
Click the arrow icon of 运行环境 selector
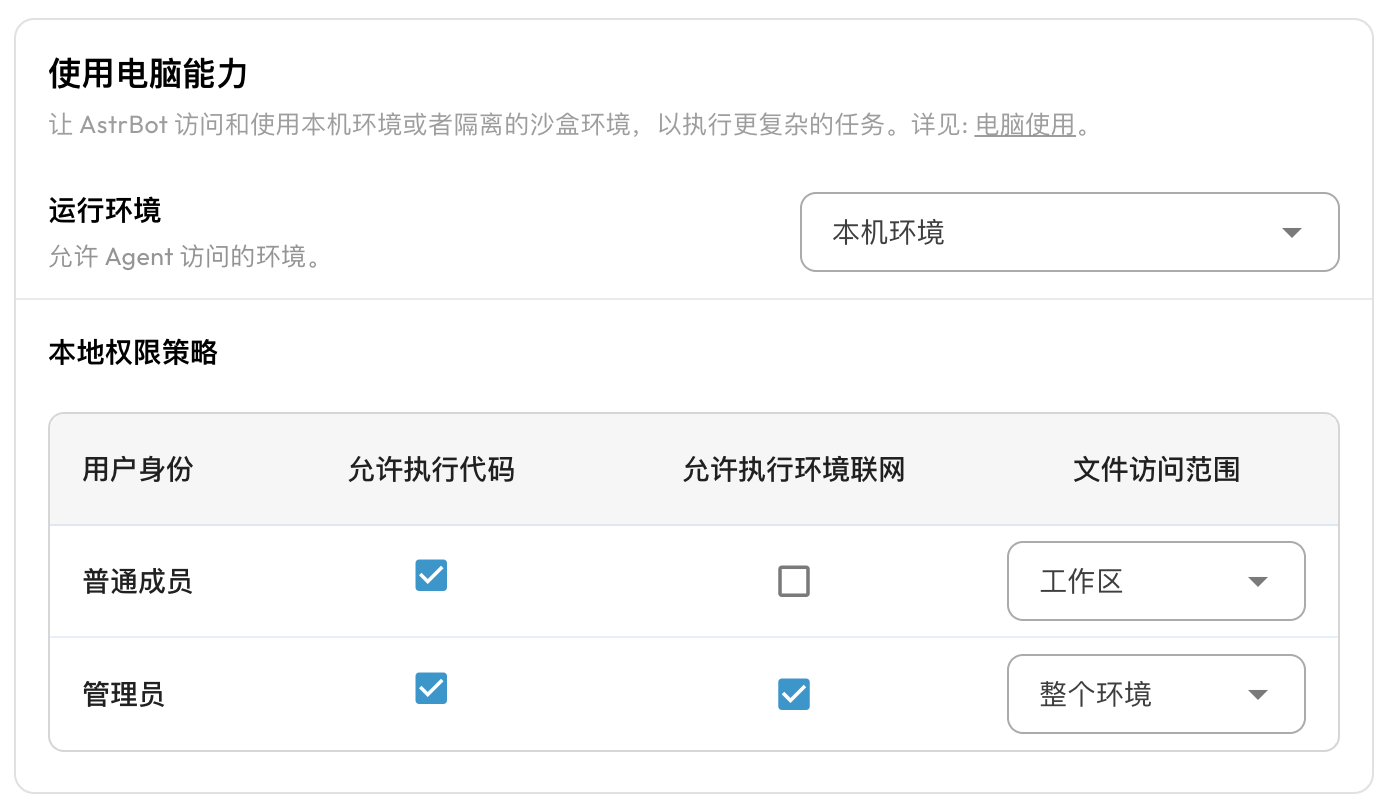(x=1291, y=232)
